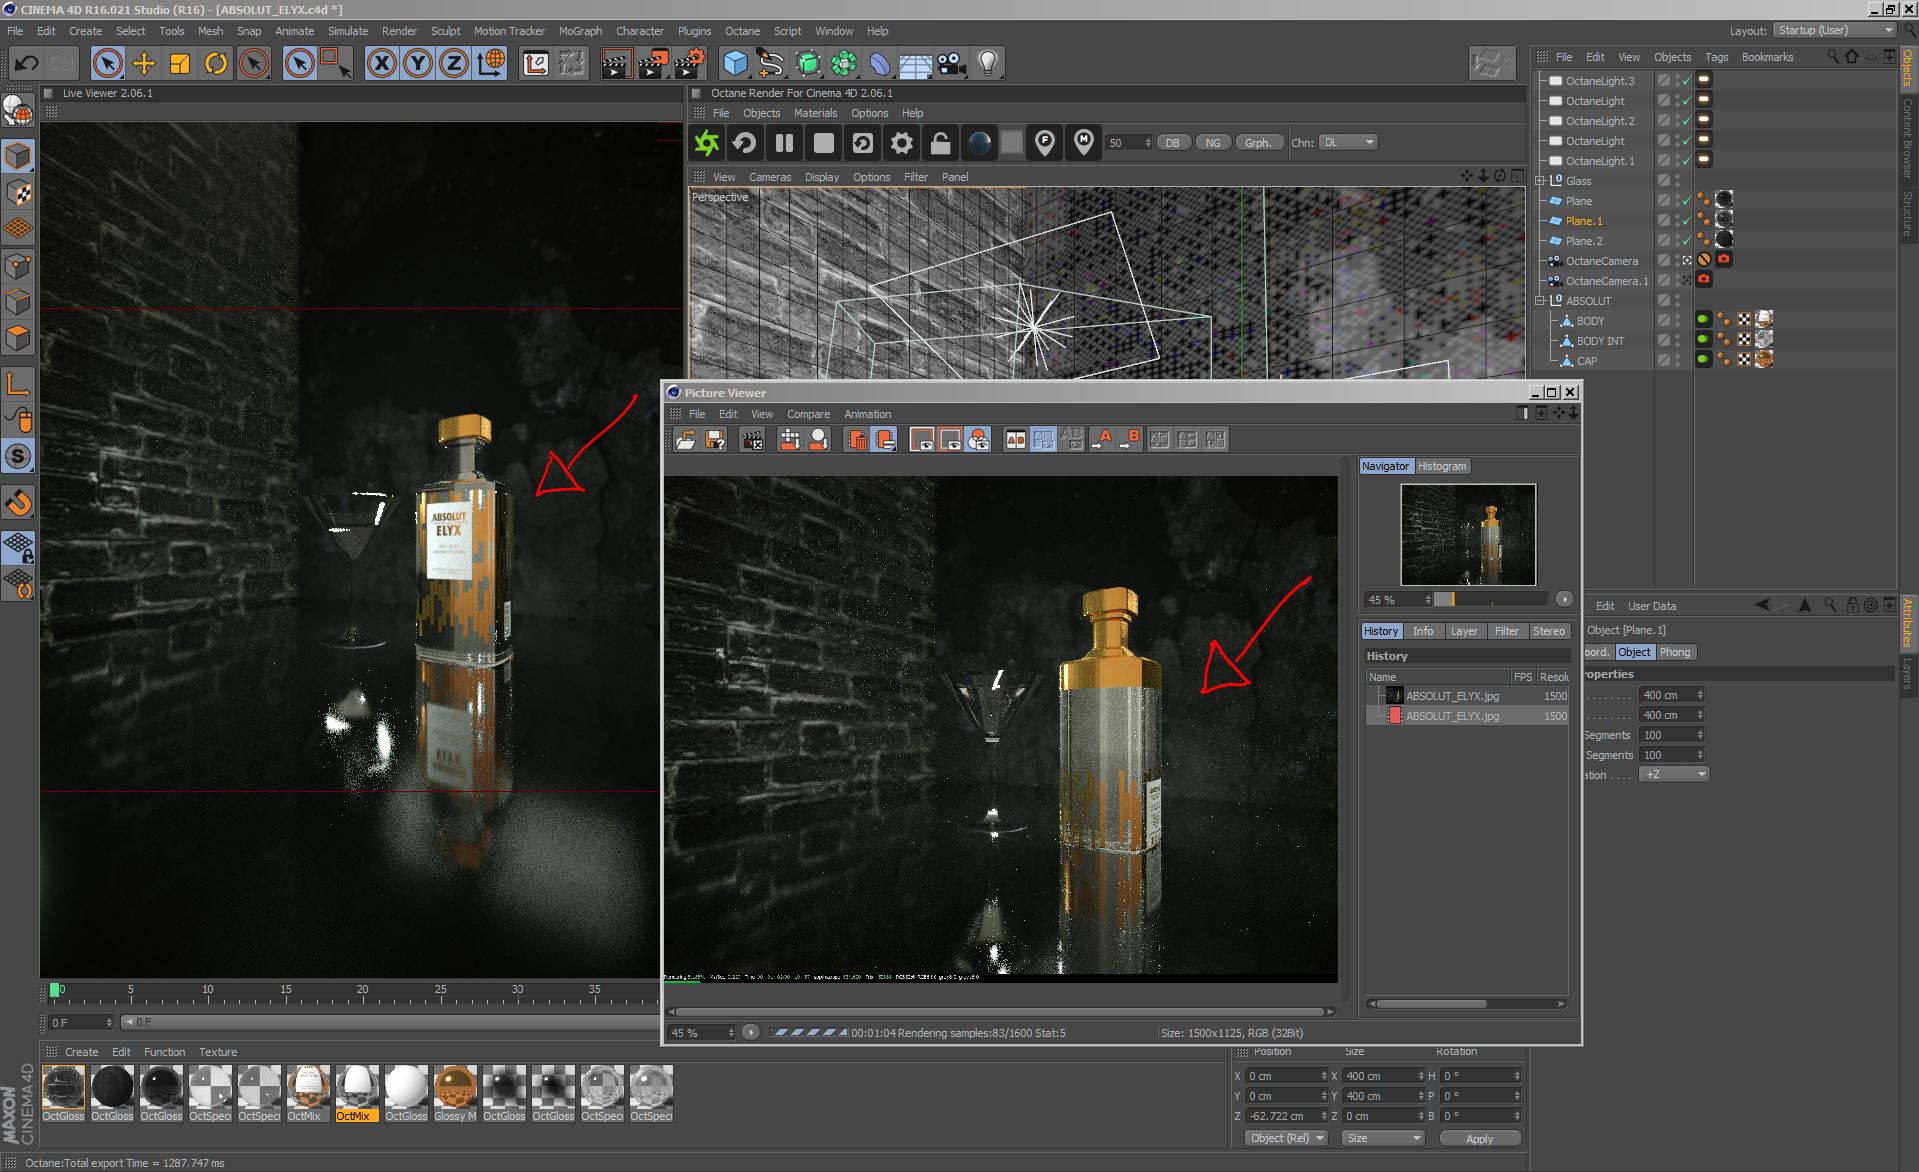The image size is (1919, 1172).
Task: Select the Scale tool
Action: click(180, 63)
